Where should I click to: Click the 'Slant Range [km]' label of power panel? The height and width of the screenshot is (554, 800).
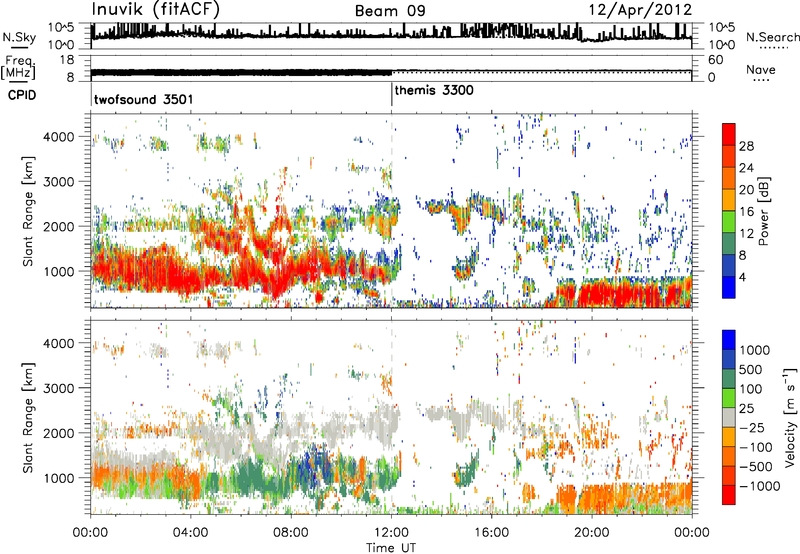click(27, 211)
